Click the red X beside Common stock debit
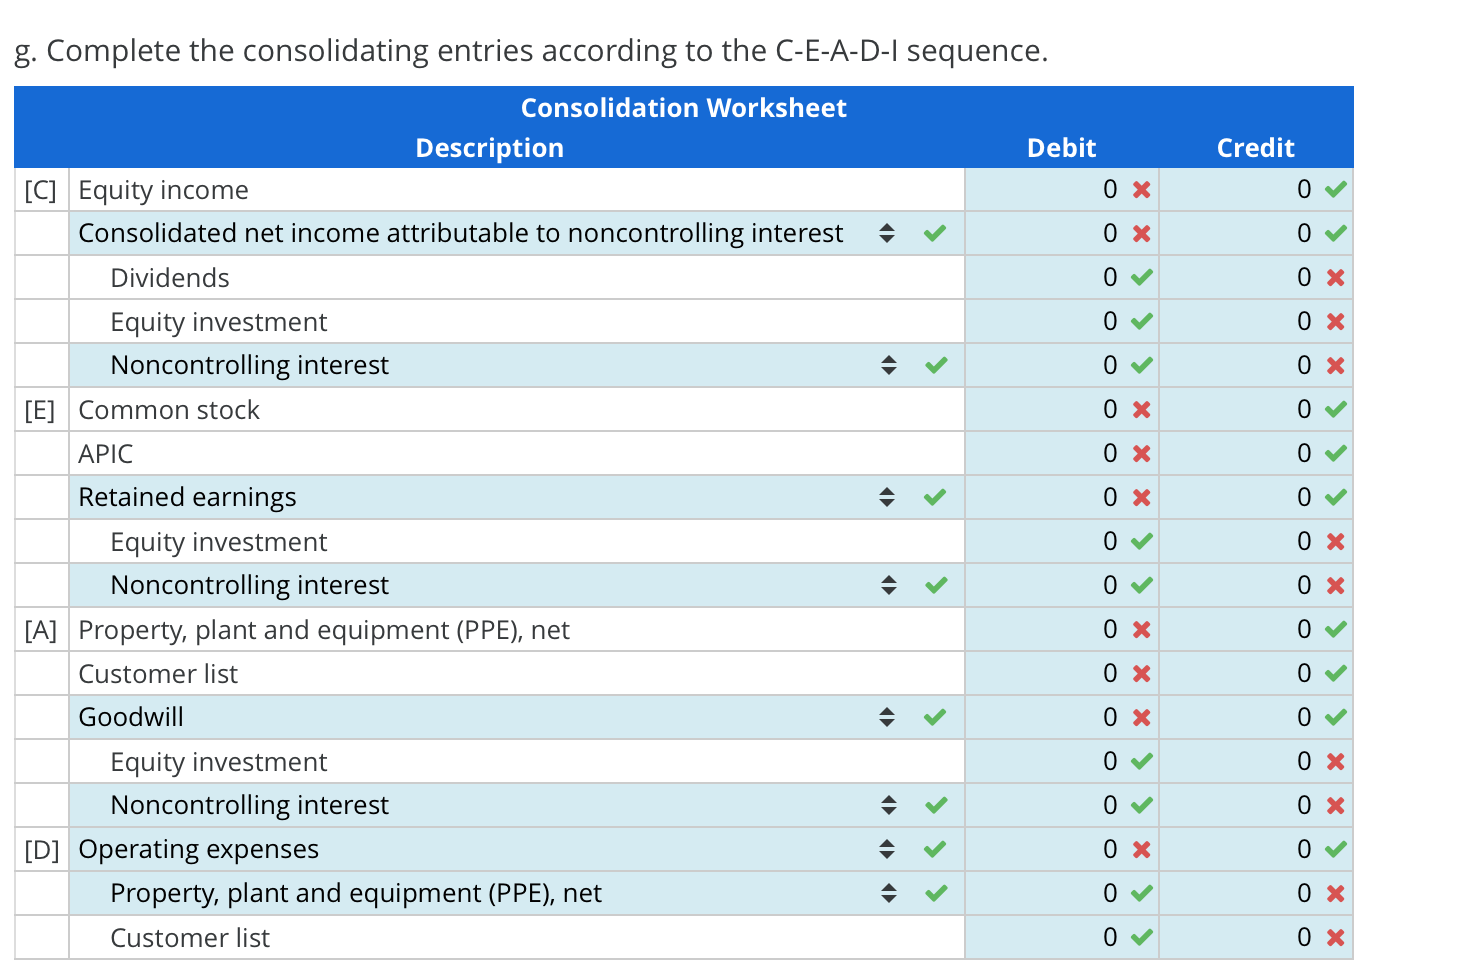The height and width of the screenshot is (974, 1464). 1142,409
